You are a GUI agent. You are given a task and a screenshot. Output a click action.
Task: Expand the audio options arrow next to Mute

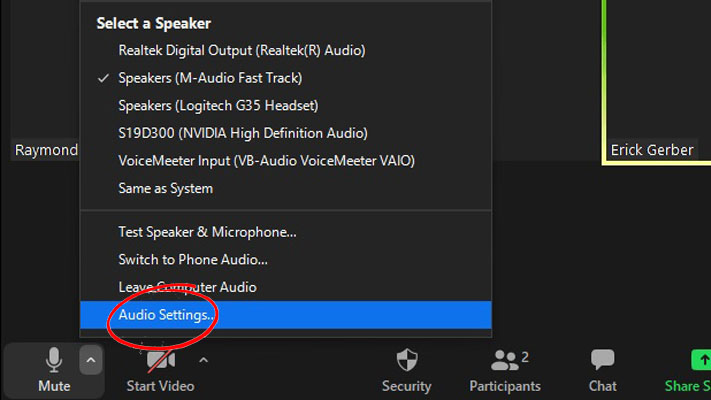(x=91, y=360)
